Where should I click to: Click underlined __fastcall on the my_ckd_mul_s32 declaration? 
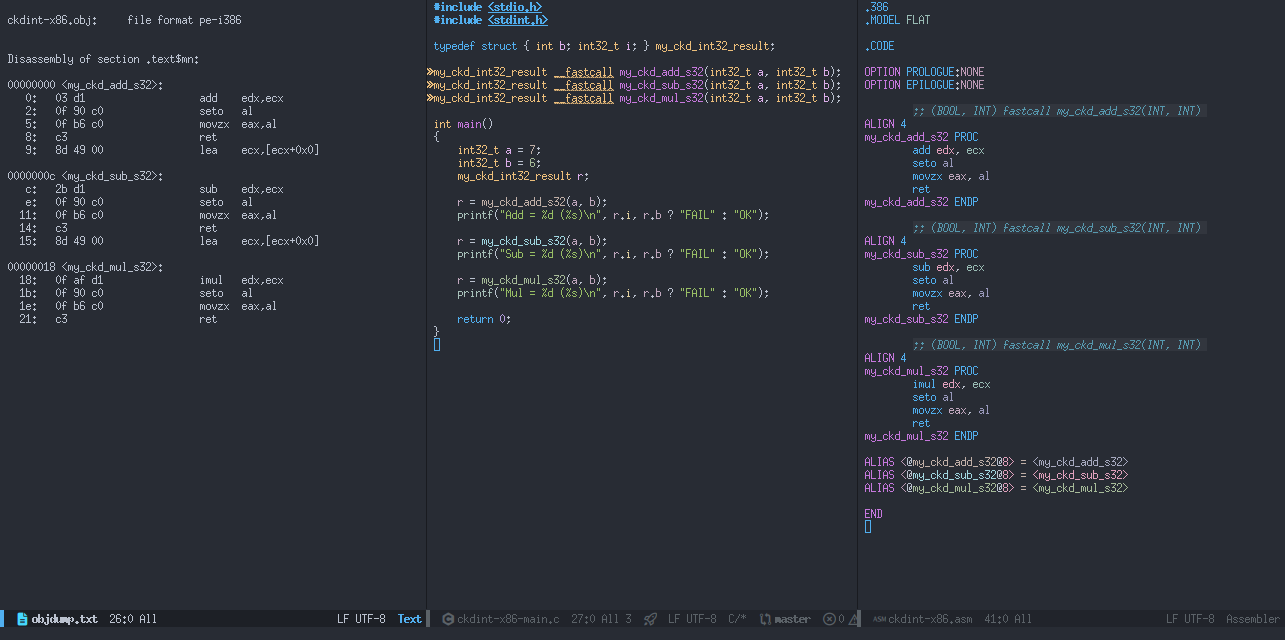pos(583,98)
